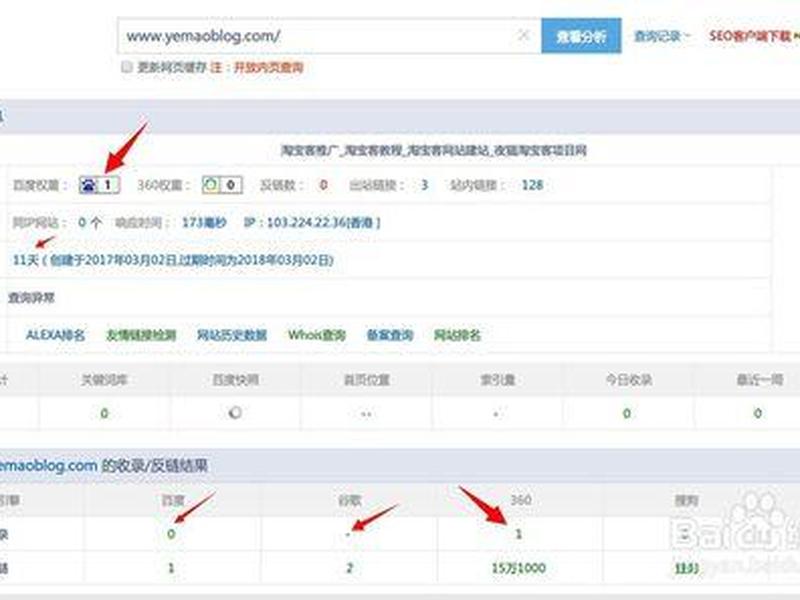Image resolution: width=800 pixels, height=600 pixels.
Task: Open the red SEO客户端下载 link
Action: point(752,36)
